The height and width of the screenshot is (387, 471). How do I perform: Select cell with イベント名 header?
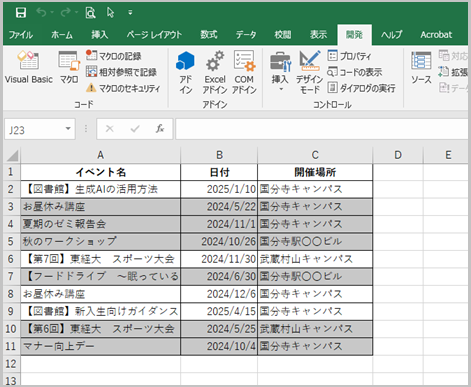tap(100, 172)
